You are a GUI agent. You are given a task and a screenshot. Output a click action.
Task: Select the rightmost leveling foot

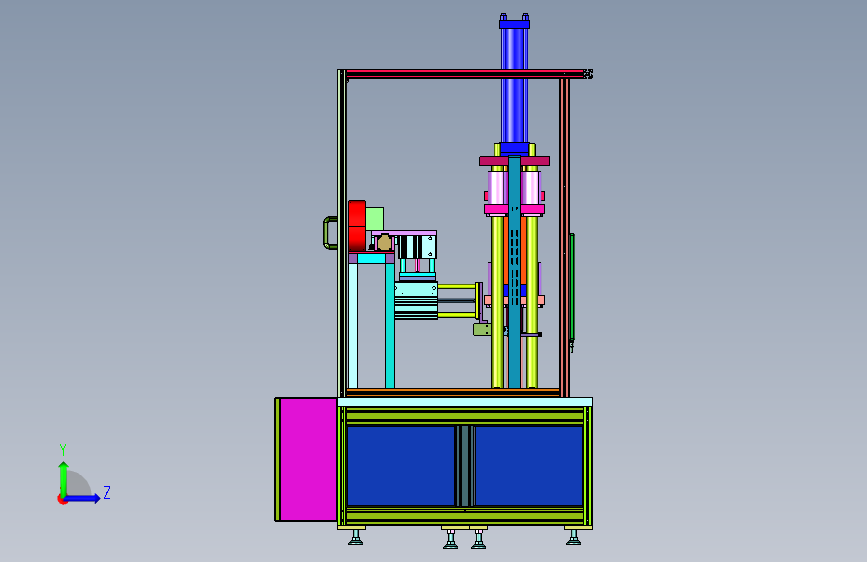click(x=573, y=538)
